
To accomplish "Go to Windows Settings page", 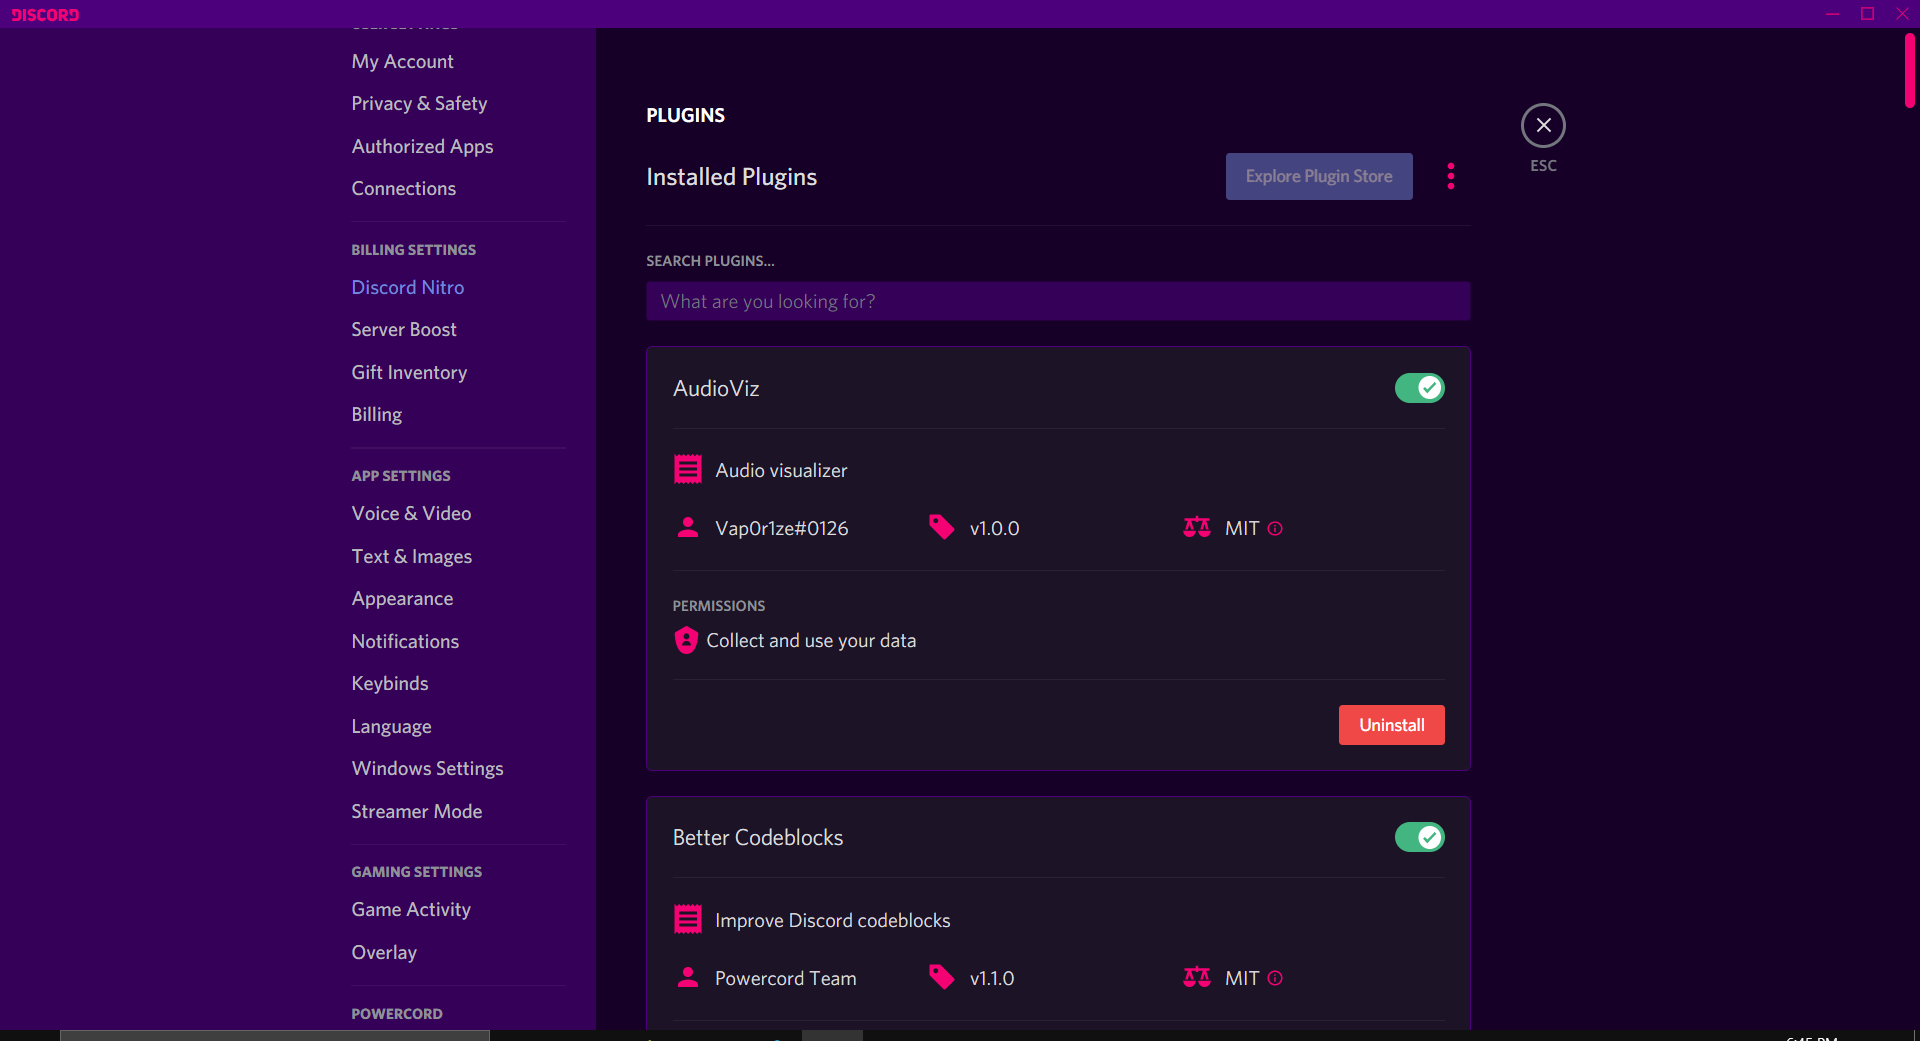I will point(427,768).
